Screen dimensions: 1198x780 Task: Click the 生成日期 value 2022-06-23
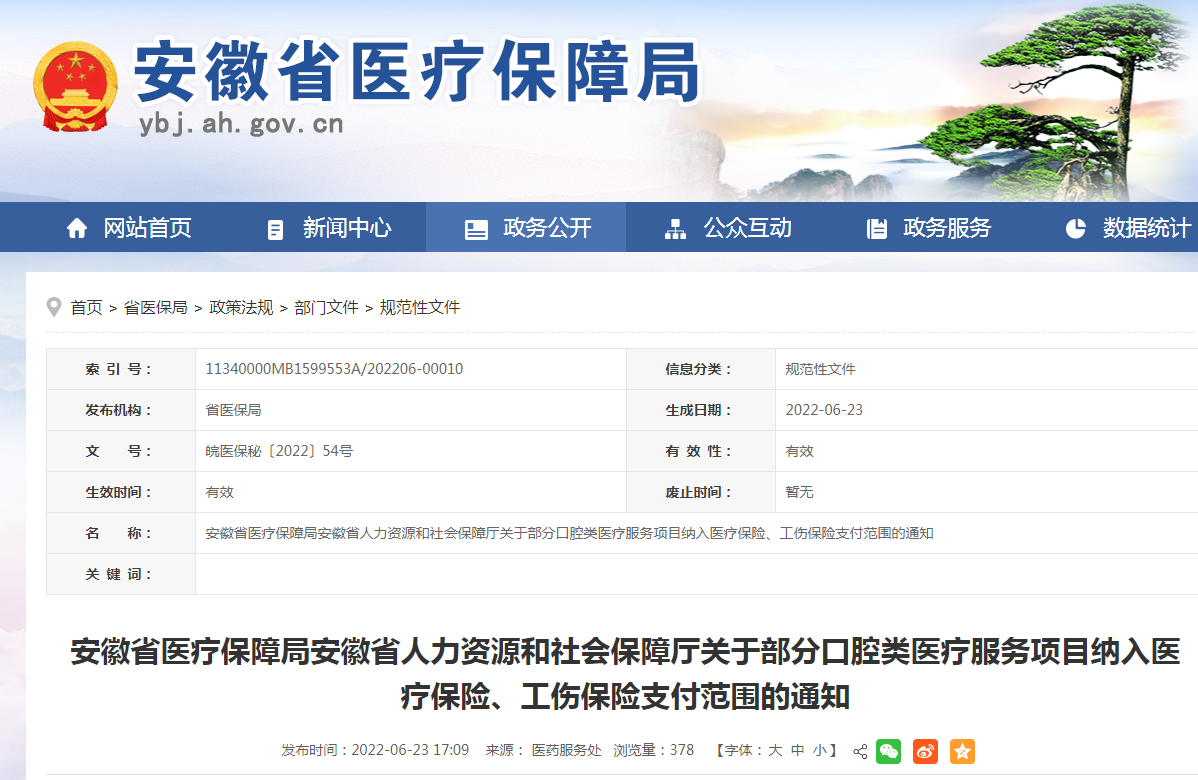824,410
